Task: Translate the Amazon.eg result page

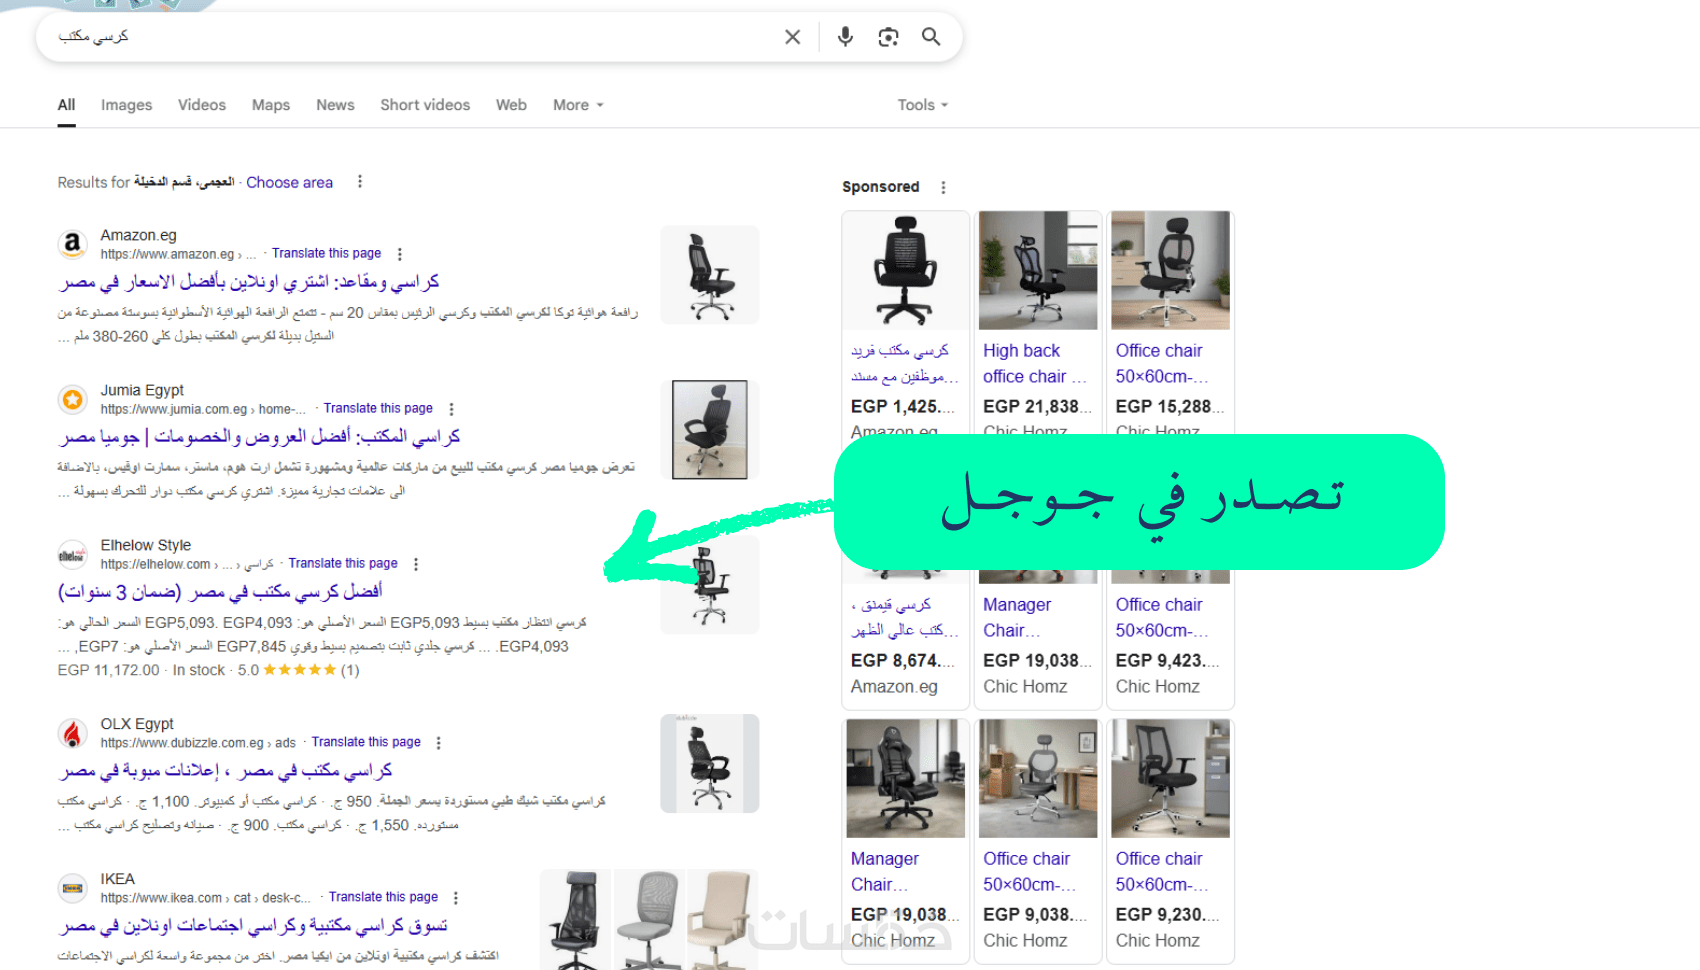Action: 326,254
